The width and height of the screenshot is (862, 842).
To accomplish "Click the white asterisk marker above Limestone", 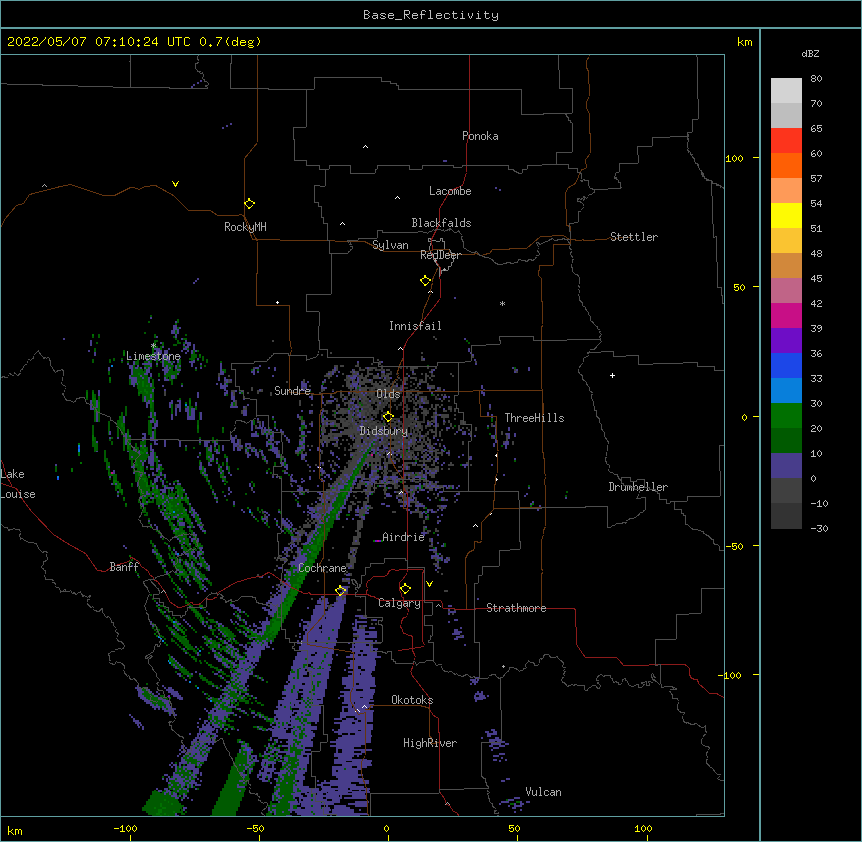I will pyautogui.click(x=153, y=345).
